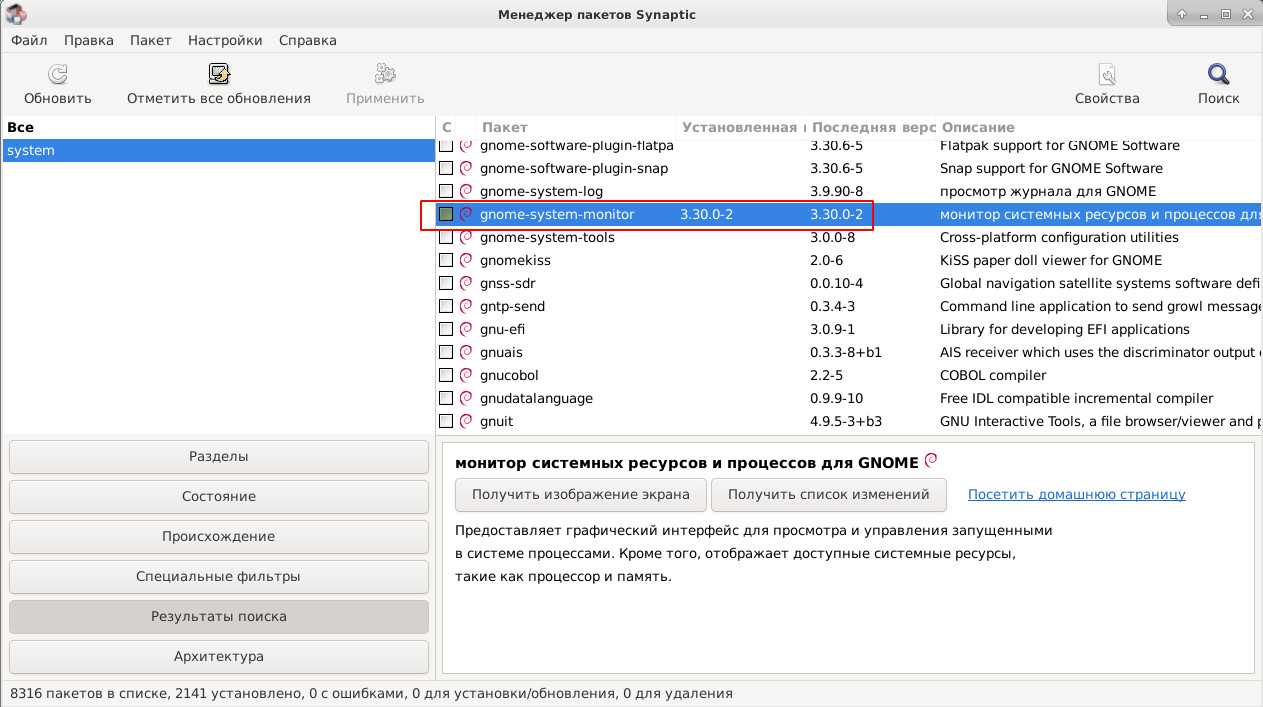Click the Обновить reload icon
The width and height of the screenshot is (1263, 707).
tap(58, 75)
